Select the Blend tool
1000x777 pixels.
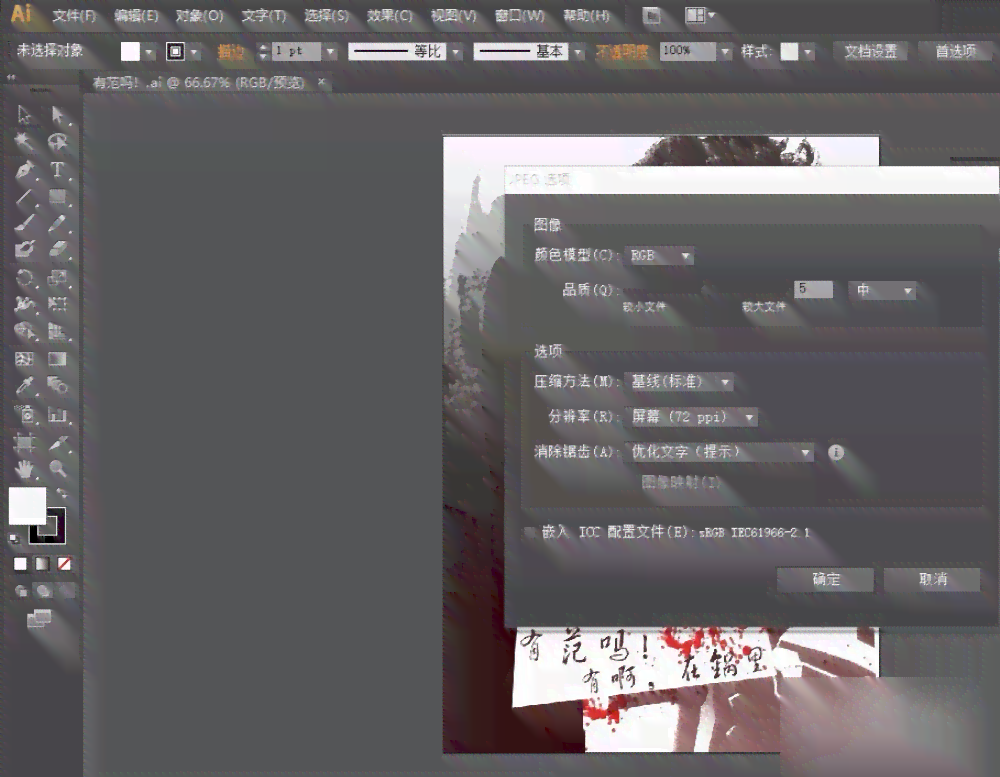click(57, 386)
